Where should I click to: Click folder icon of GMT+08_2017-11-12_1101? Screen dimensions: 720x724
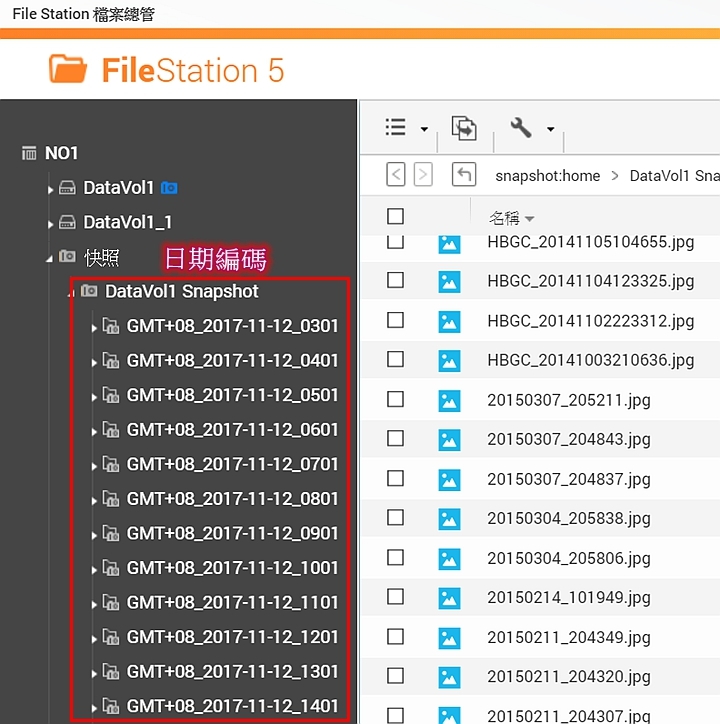(110, 602)
